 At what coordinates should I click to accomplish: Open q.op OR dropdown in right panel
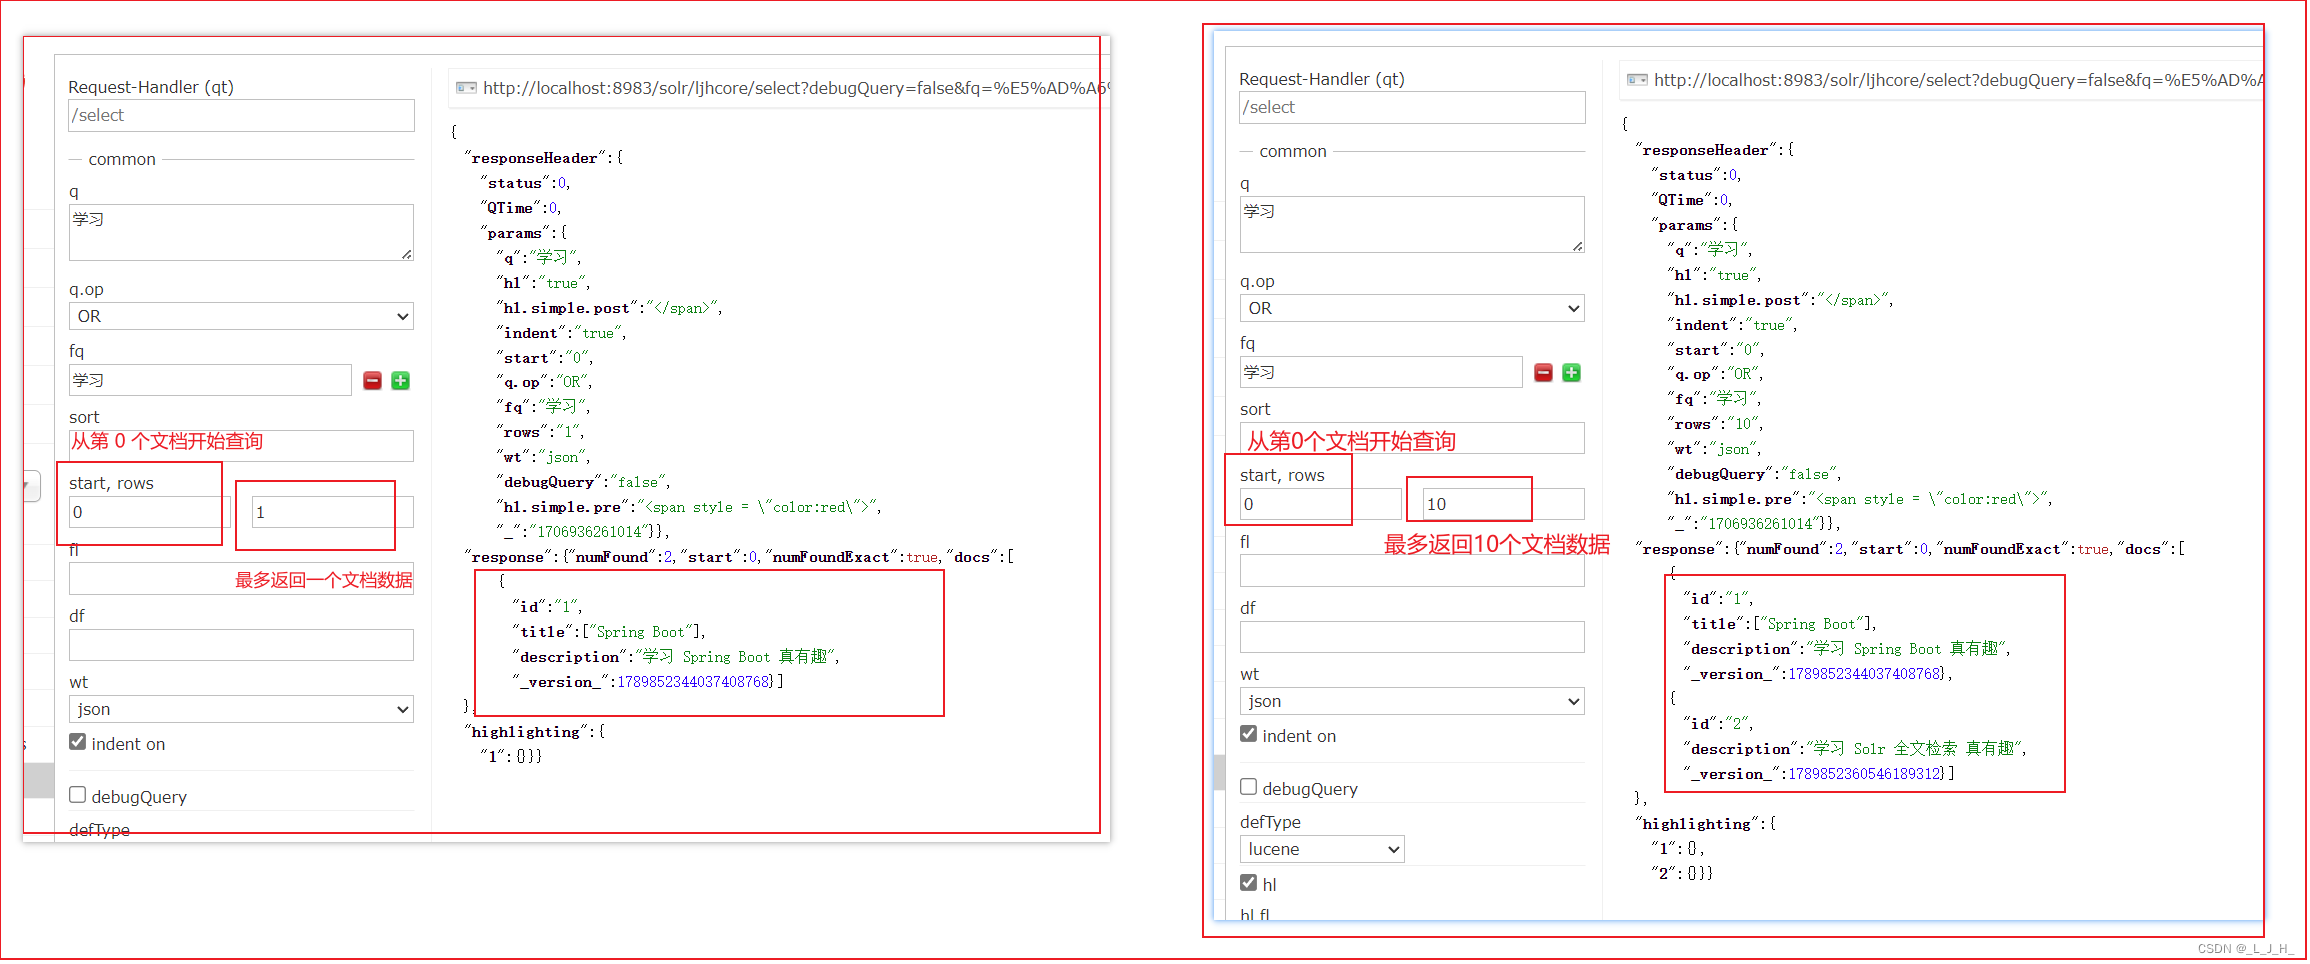pos(1412,309)
